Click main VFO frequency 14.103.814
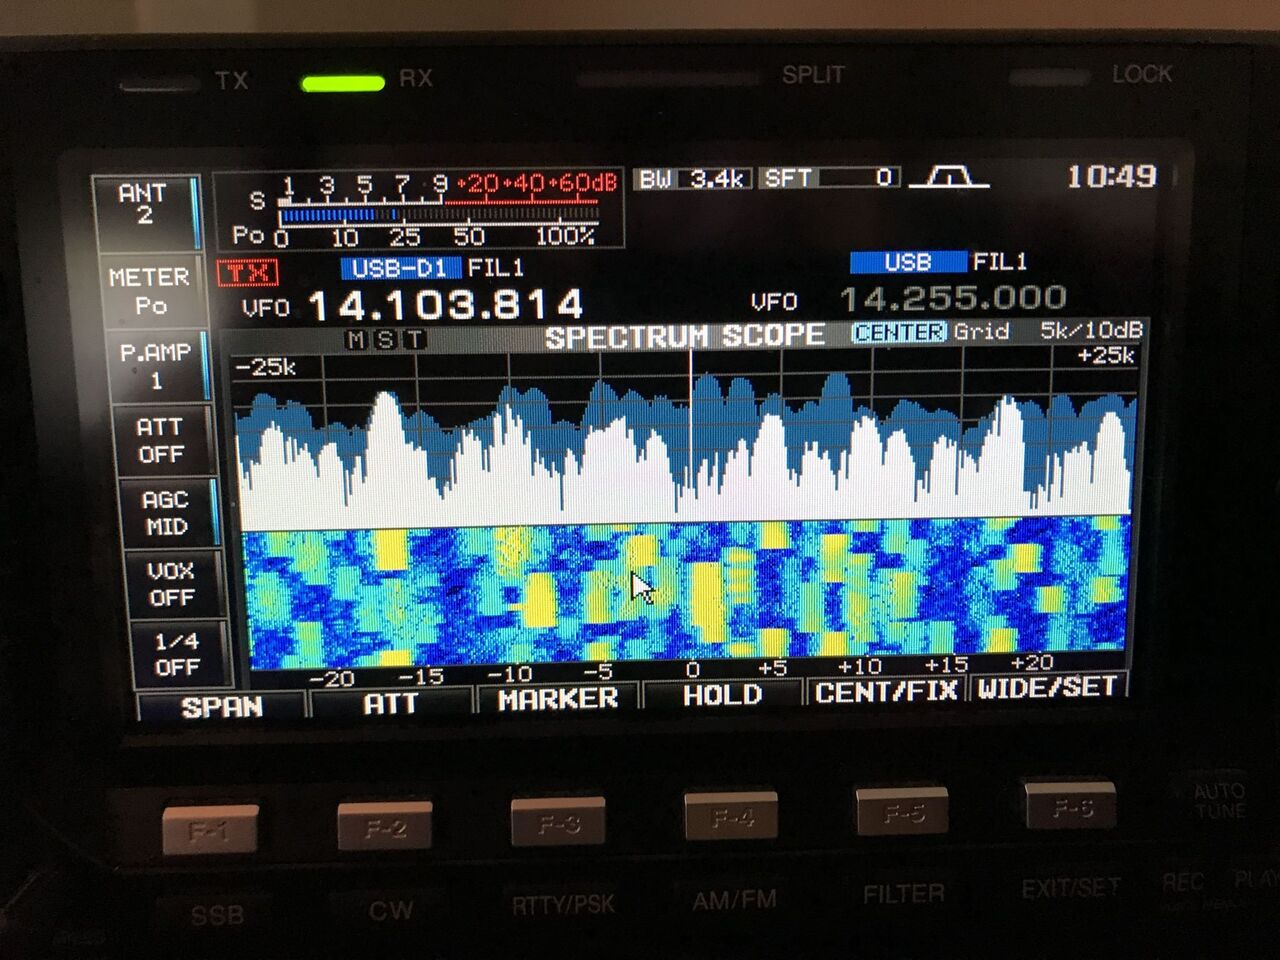Image resolution: width=1280 pixels, height=960 pixels. (445, 304)
